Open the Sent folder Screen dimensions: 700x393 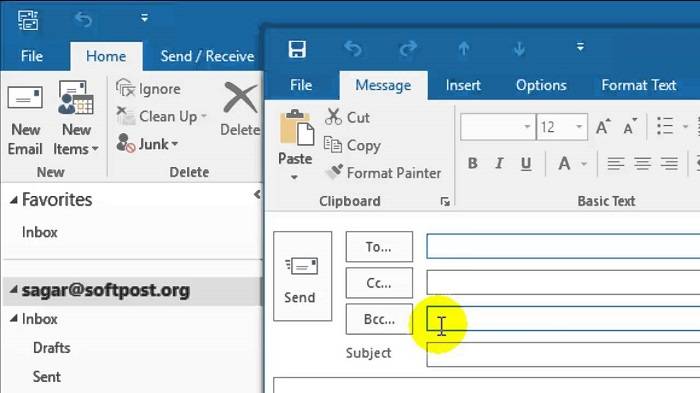[x=46, y=377]
